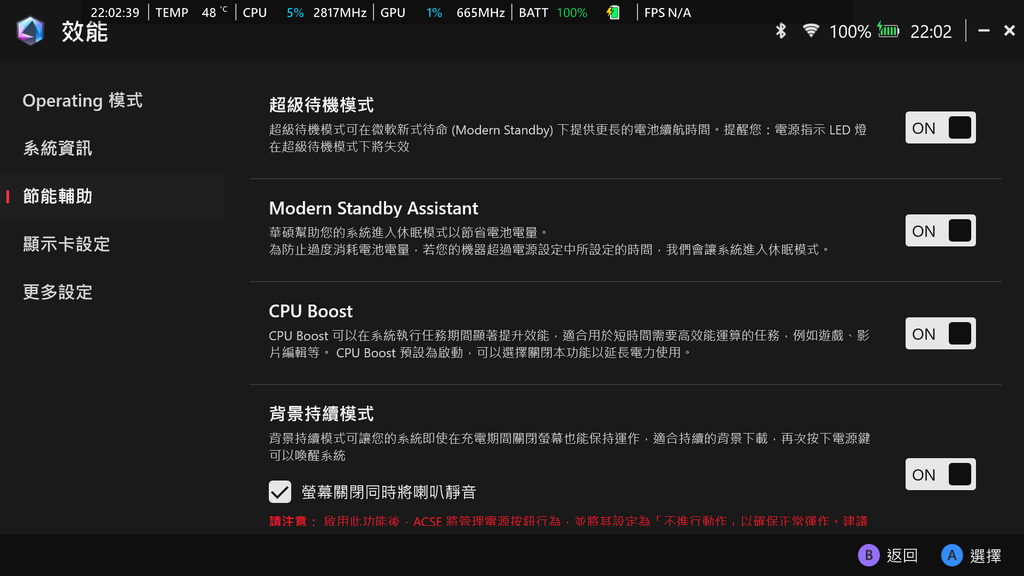Screen dimensions: 1024x576
Task: Click the 返回 back button label
Action: click(901, 556)
